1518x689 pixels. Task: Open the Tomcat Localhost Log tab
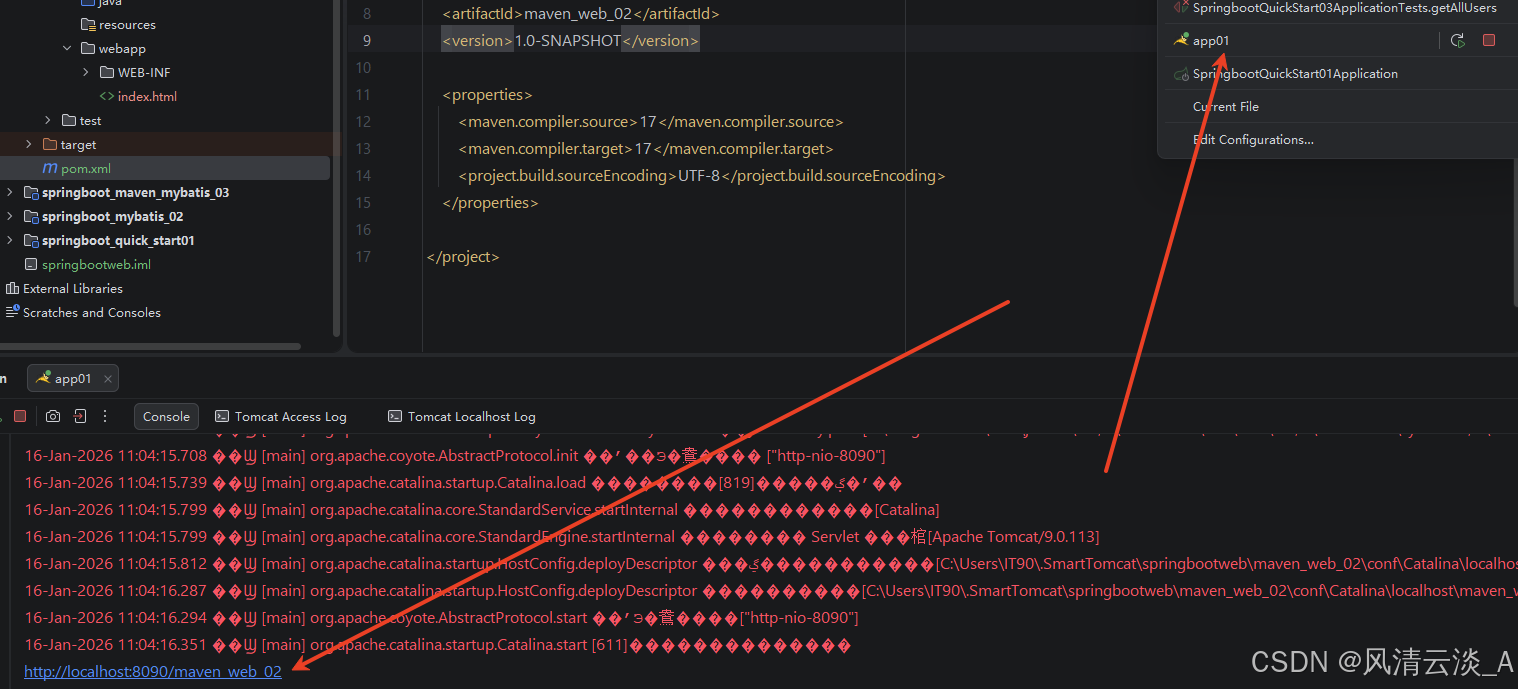[461, 416]
